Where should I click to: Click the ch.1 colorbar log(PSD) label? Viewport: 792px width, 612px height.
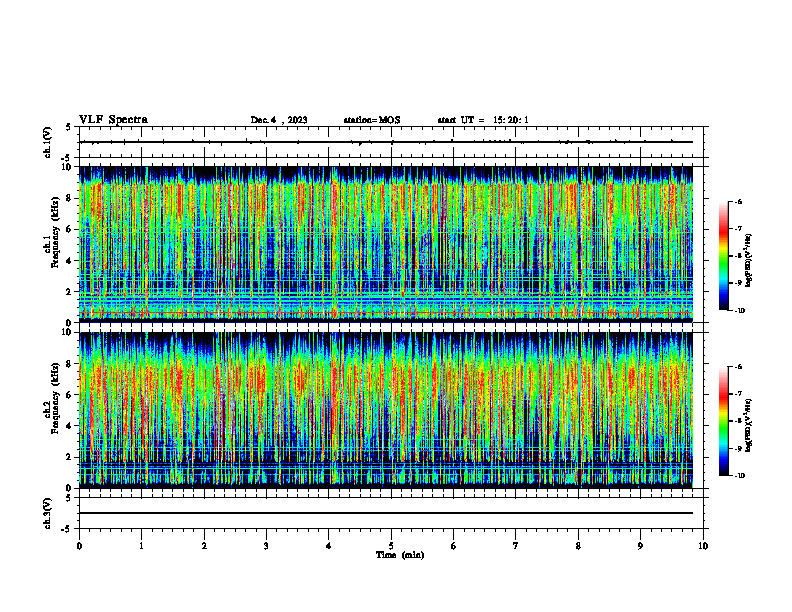tap(749, 260)
